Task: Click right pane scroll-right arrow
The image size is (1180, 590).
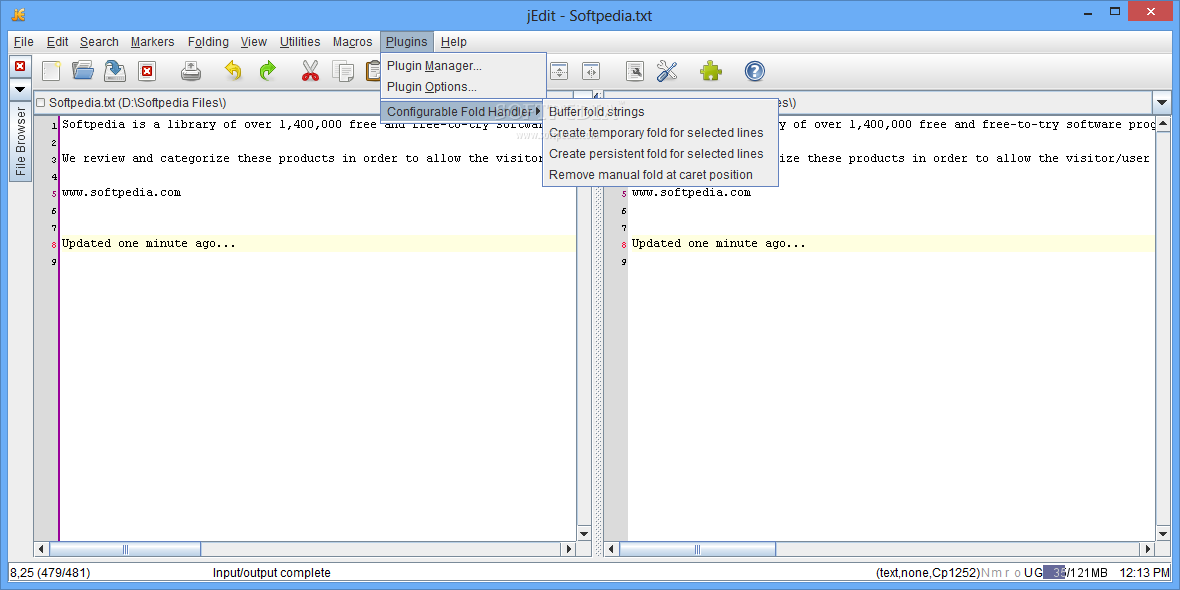Action: click(x=1147, y=549)
